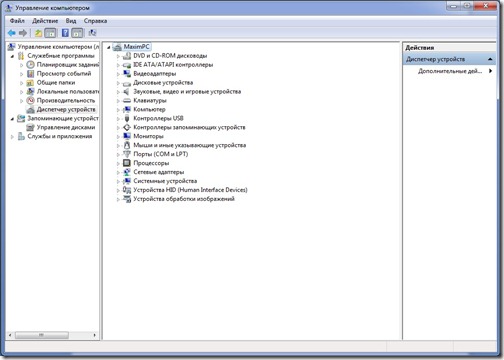
Task: Click the blue Help question-mark toolbar icon
Action: click(65, 33)
